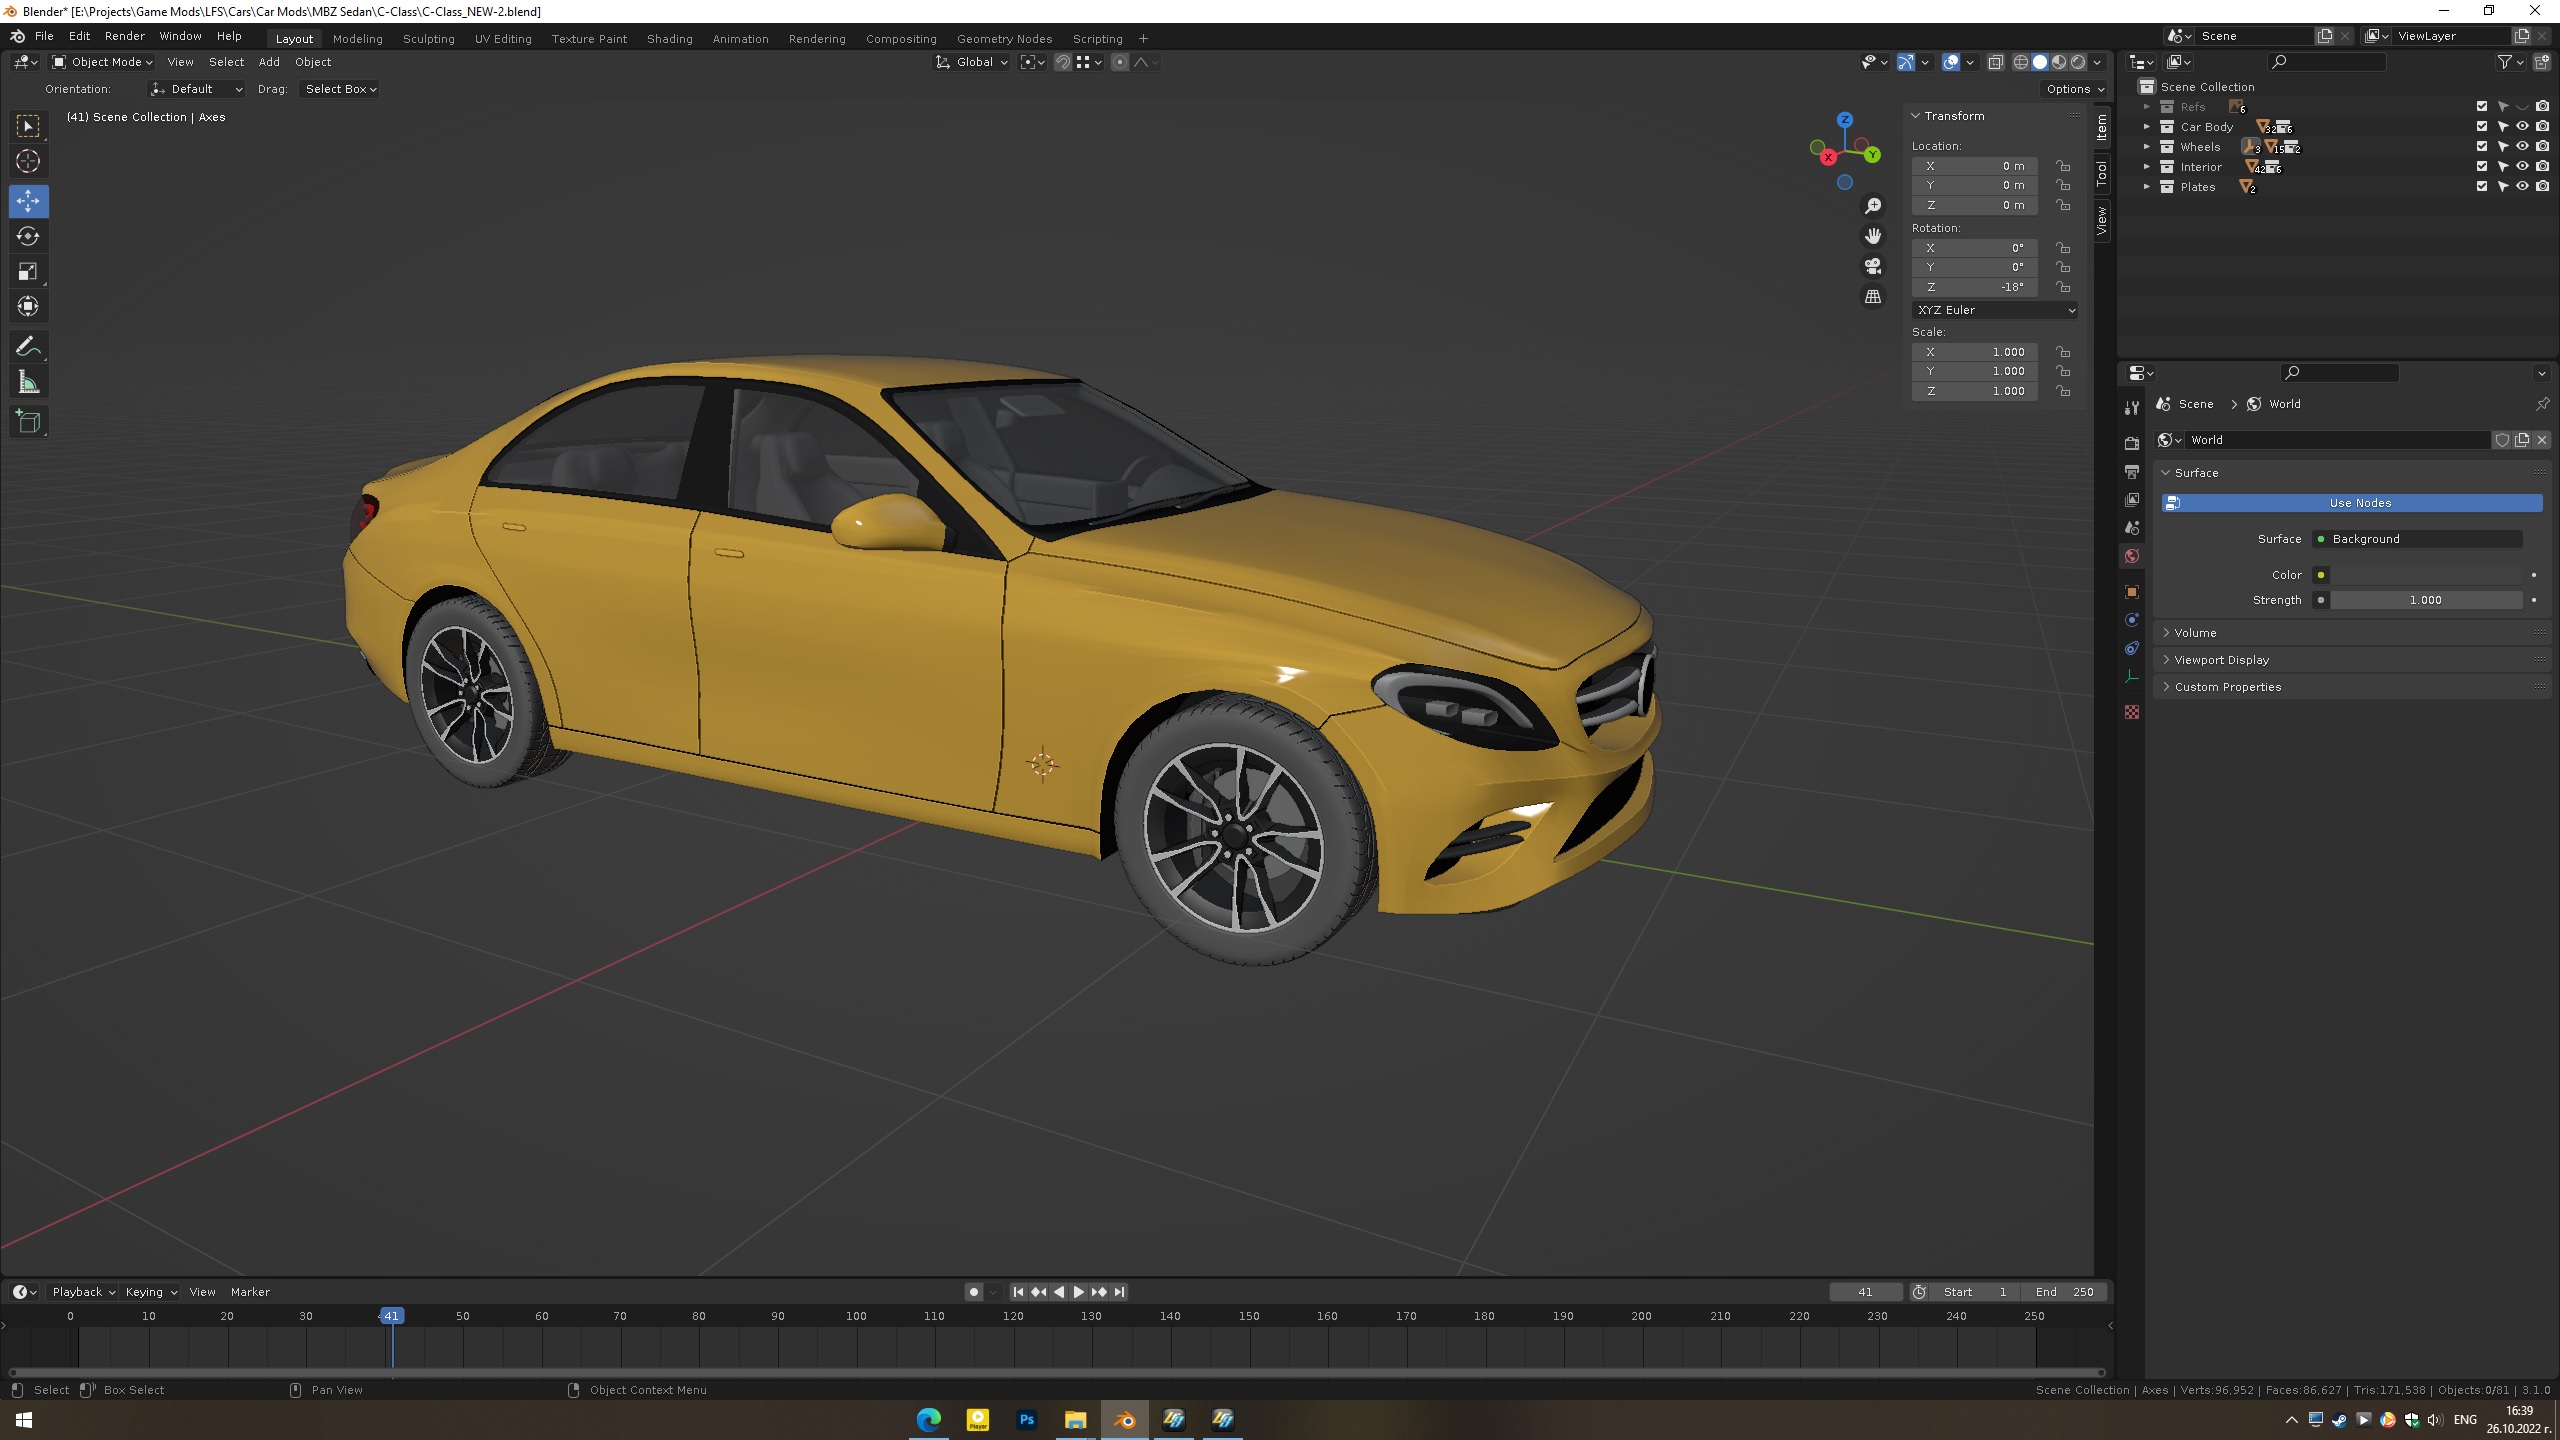The height and width of the screenshot is (1440, 2560).
Task: Switch to orthographic/perspective grid icon
Action: (1873, 297)
